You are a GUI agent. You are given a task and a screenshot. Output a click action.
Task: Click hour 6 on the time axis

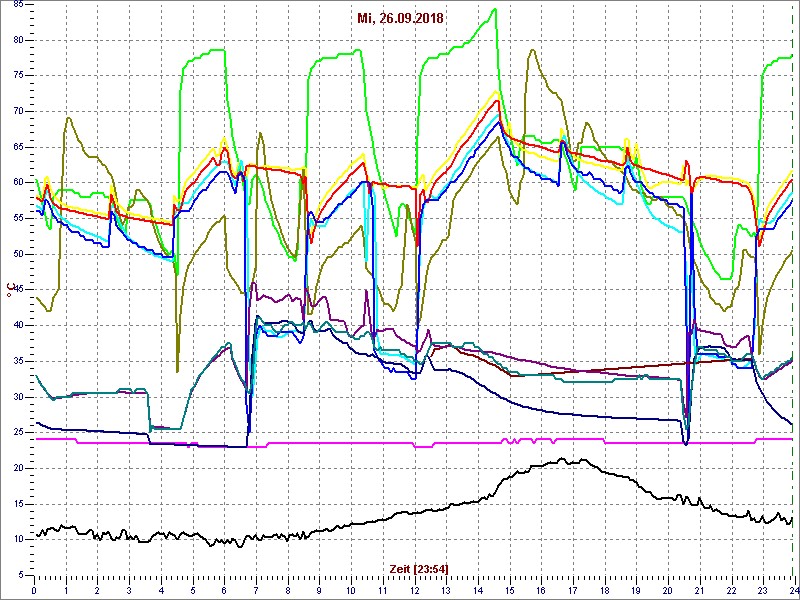(224, 590)
